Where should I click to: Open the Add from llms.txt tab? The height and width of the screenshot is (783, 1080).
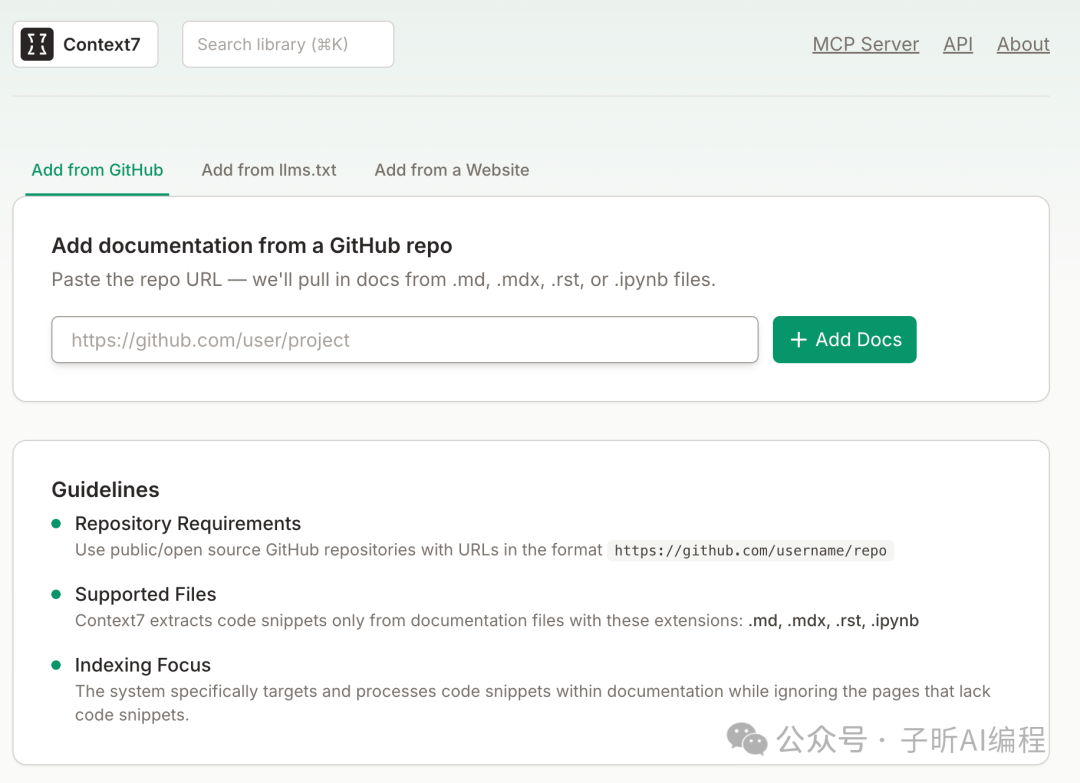pos(269,170)
